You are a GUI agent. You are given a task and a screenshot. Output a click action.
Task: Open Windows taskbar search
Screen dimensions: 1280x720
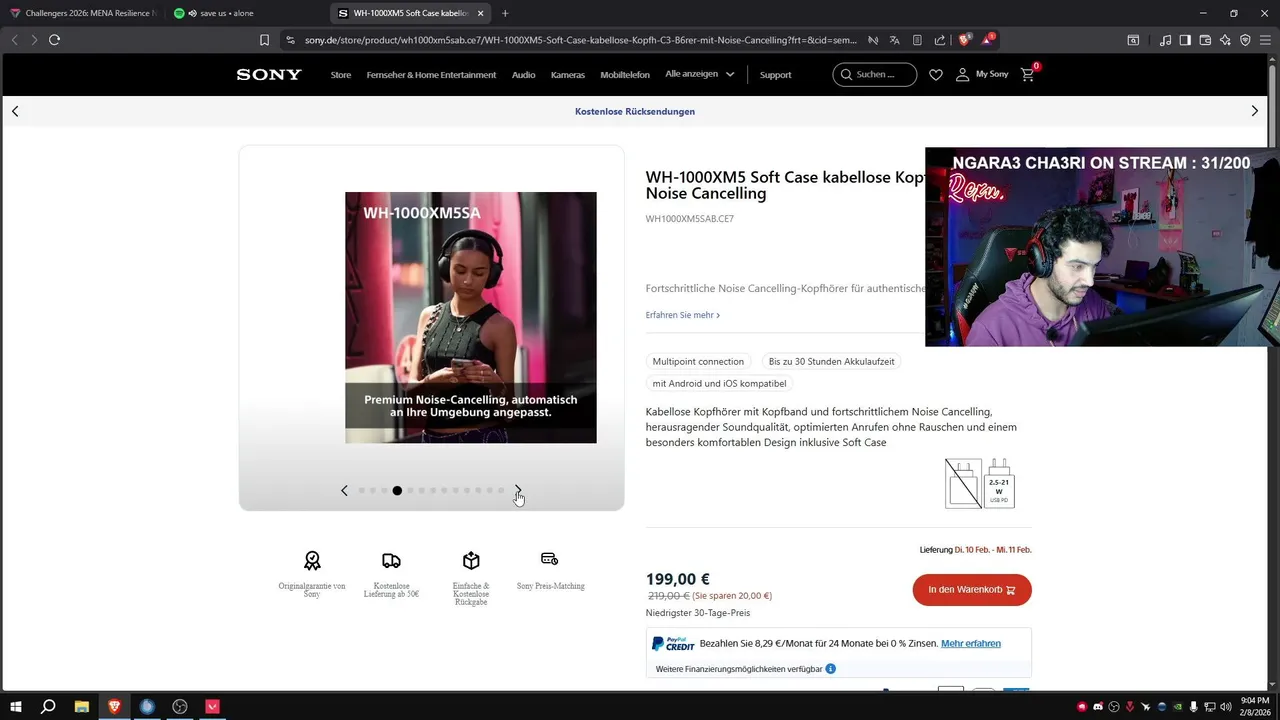[x=48, y=706]
